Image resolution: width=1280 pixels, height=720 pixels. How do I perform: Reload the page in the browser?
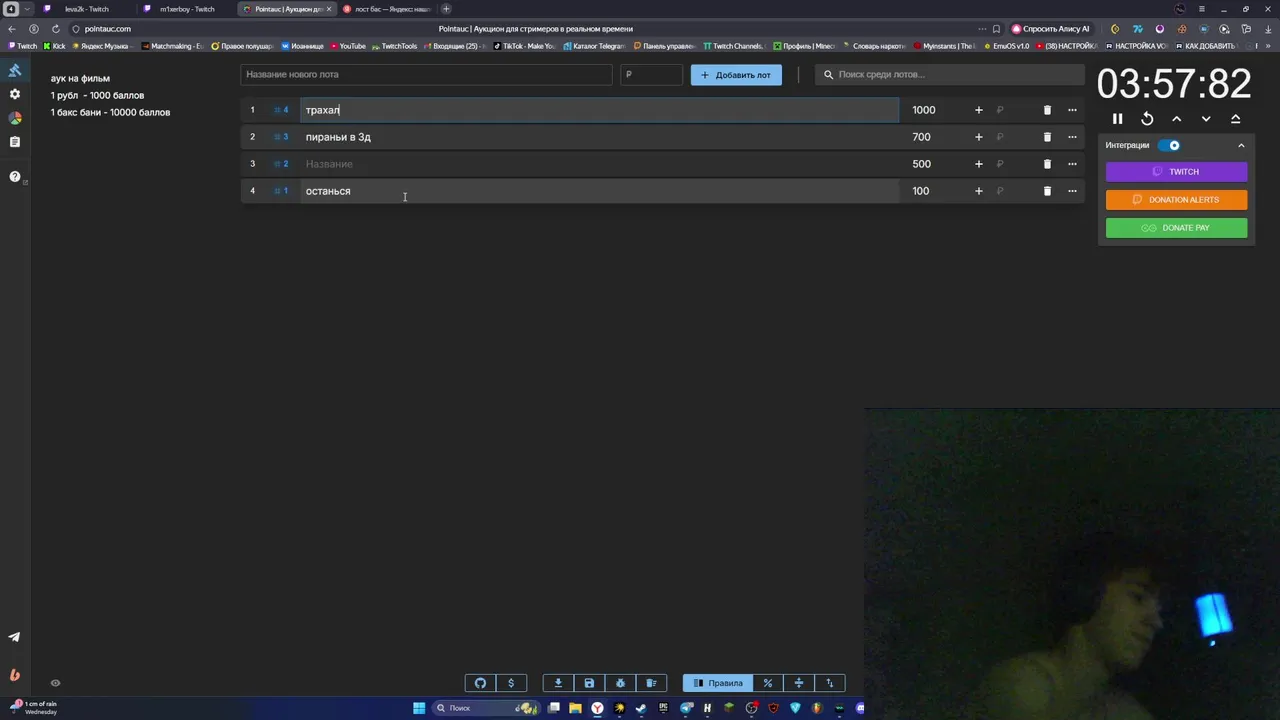click(x=55, y=29)
